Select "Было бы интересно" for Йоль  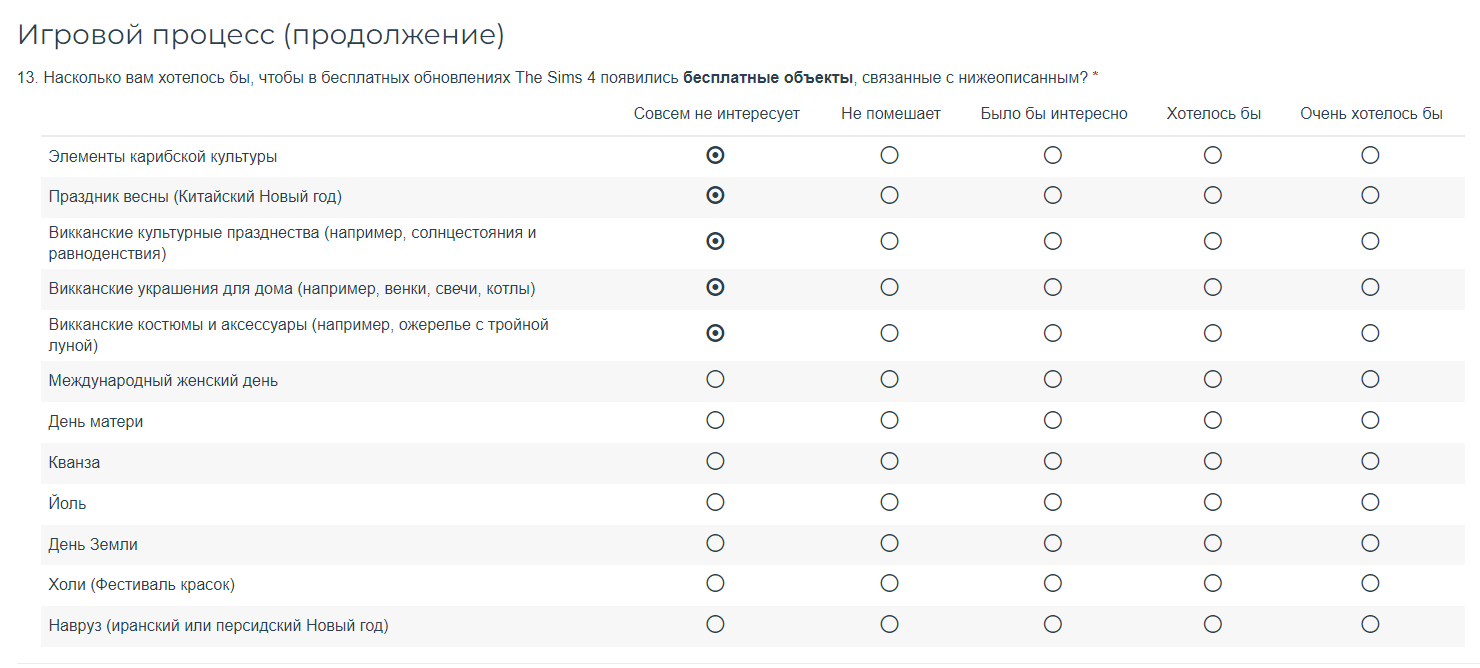click(1052, 502)
